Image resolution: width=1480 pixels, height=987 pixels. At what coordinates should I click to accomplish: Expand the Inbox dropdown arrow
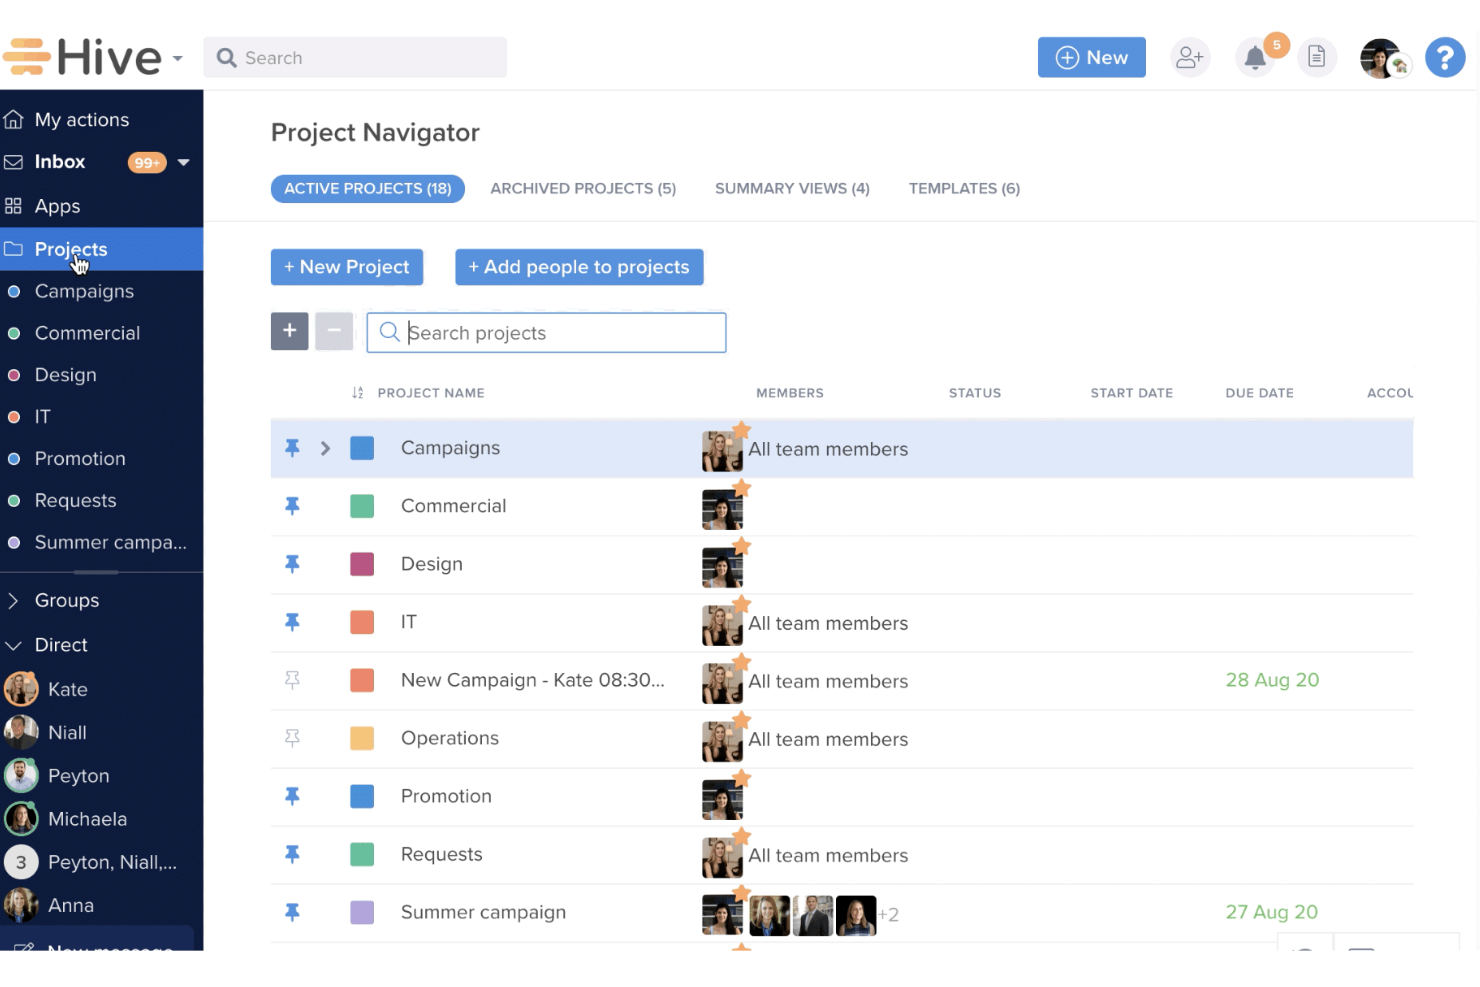184,162
